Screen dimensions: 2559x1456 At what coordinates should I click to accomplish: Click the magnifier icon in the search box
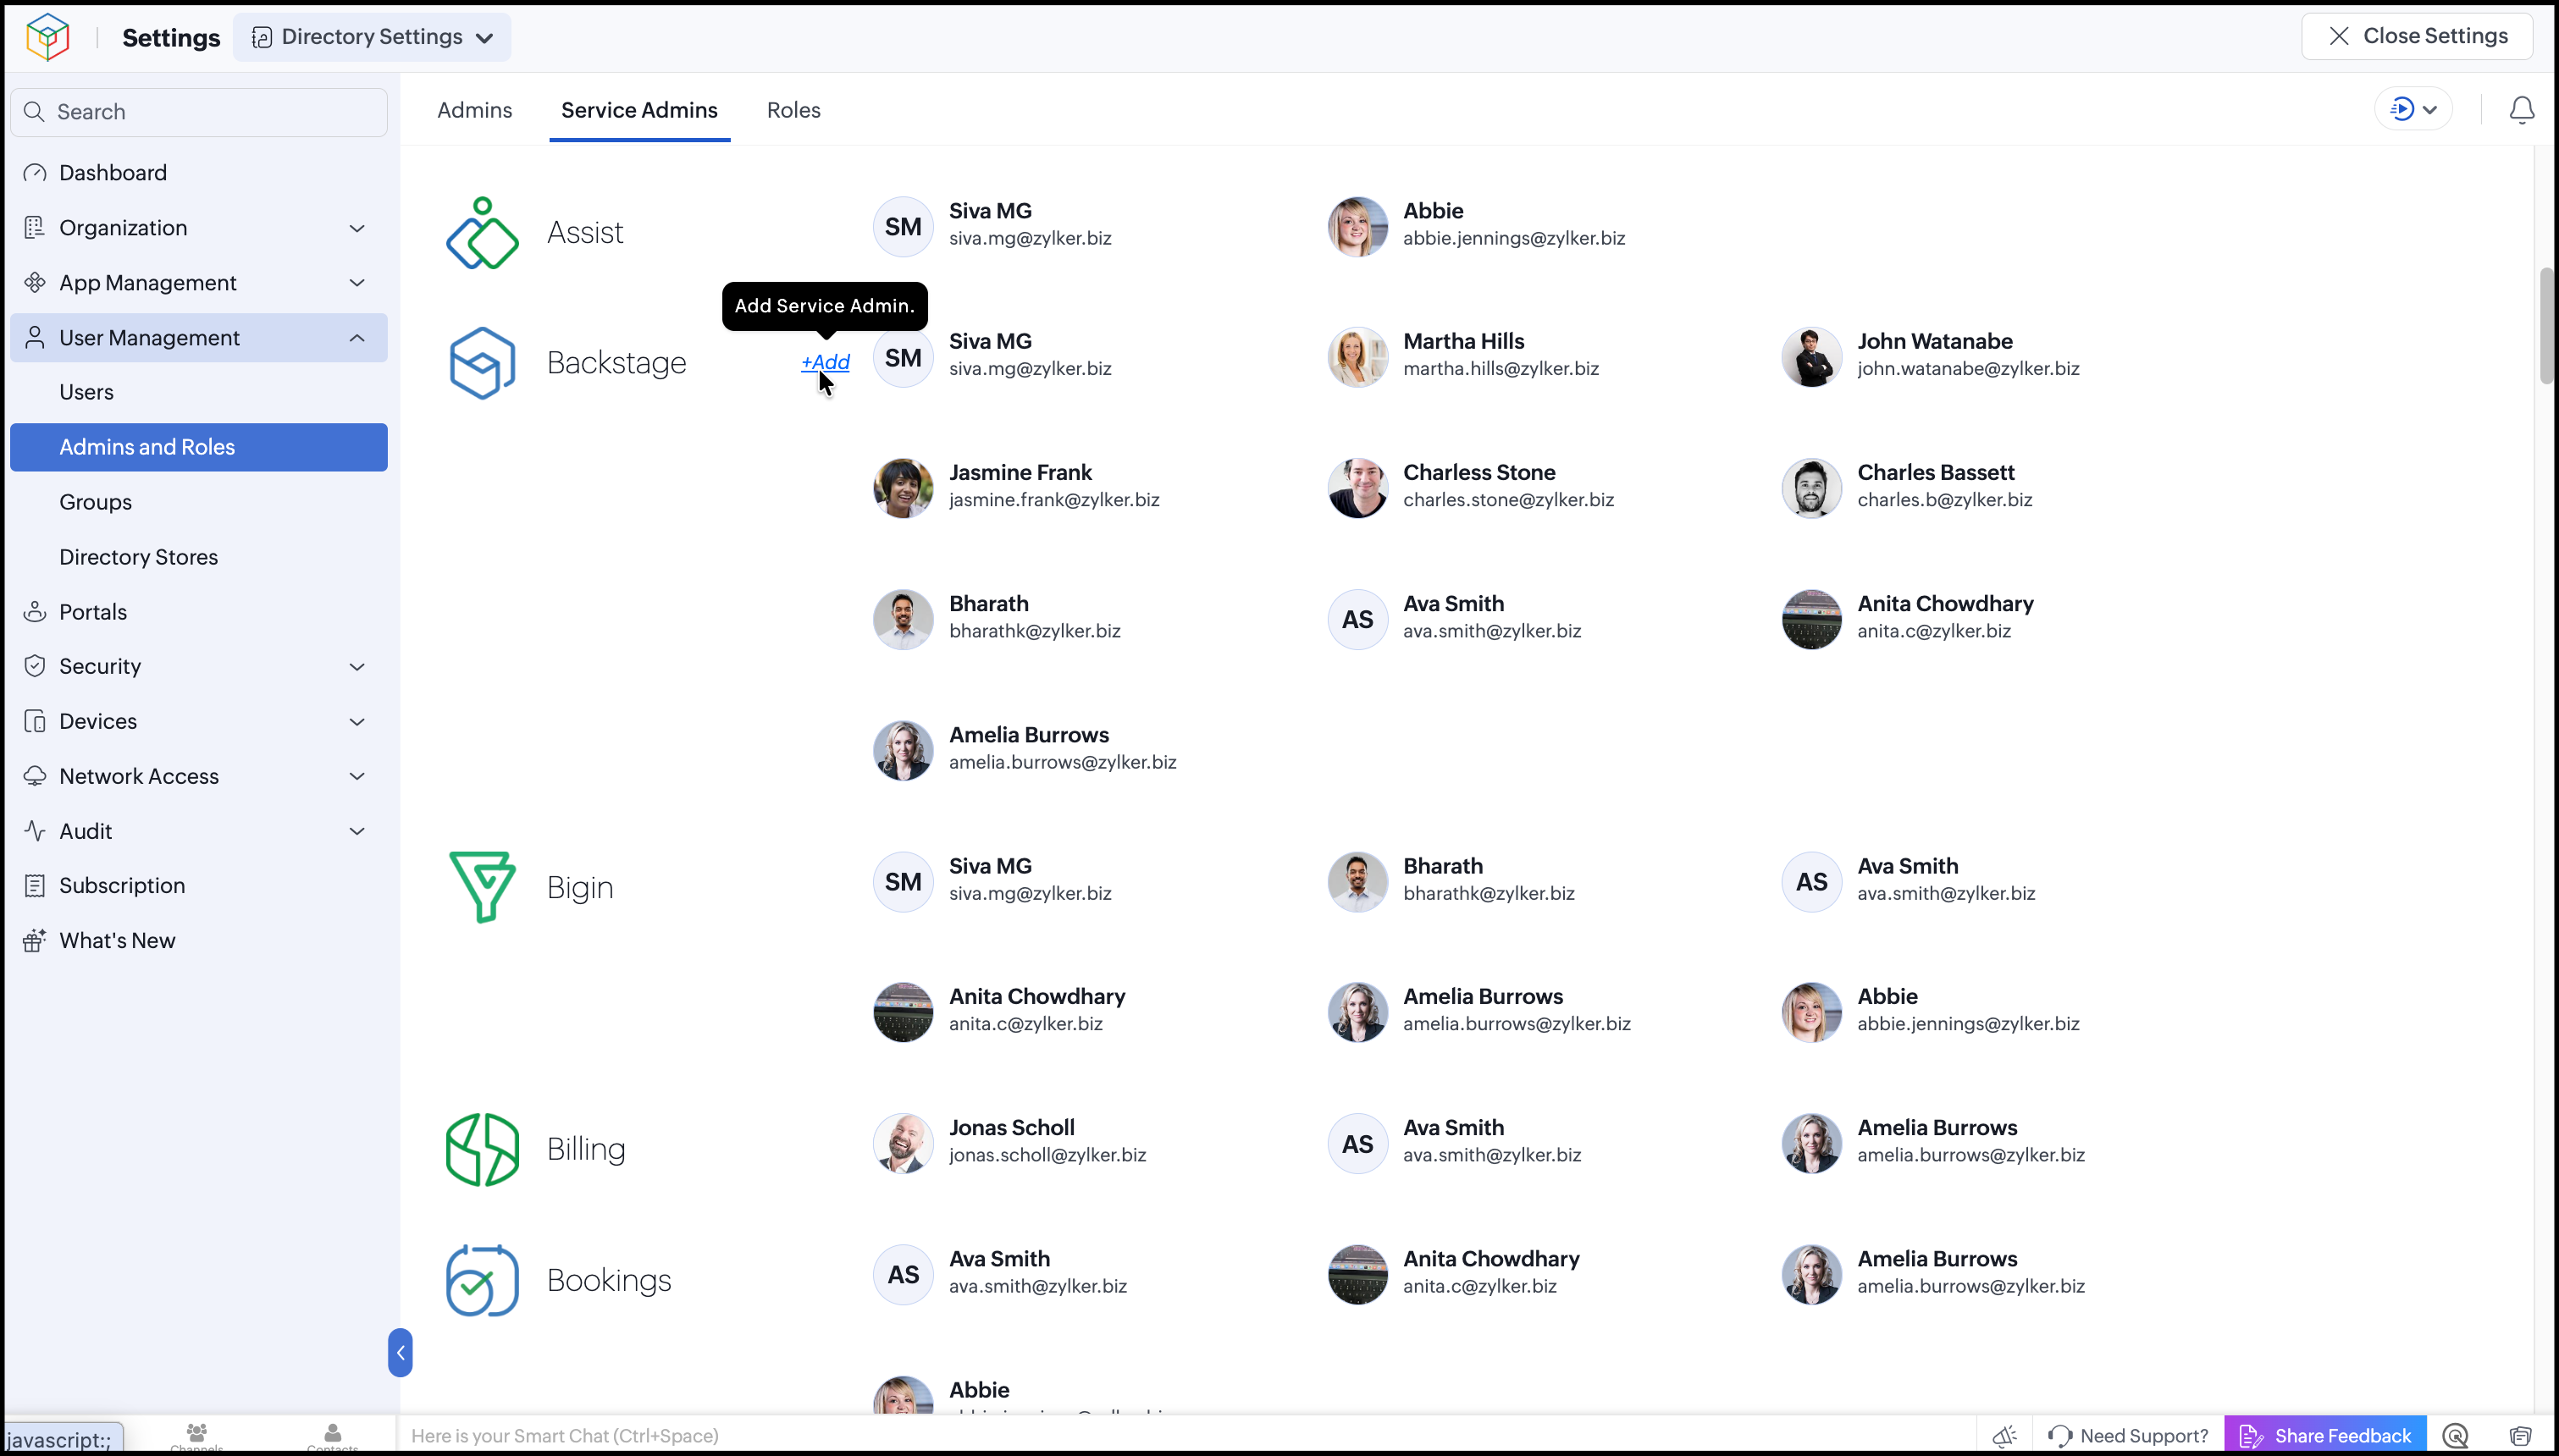pyautogui.click(x=34, y=111)
